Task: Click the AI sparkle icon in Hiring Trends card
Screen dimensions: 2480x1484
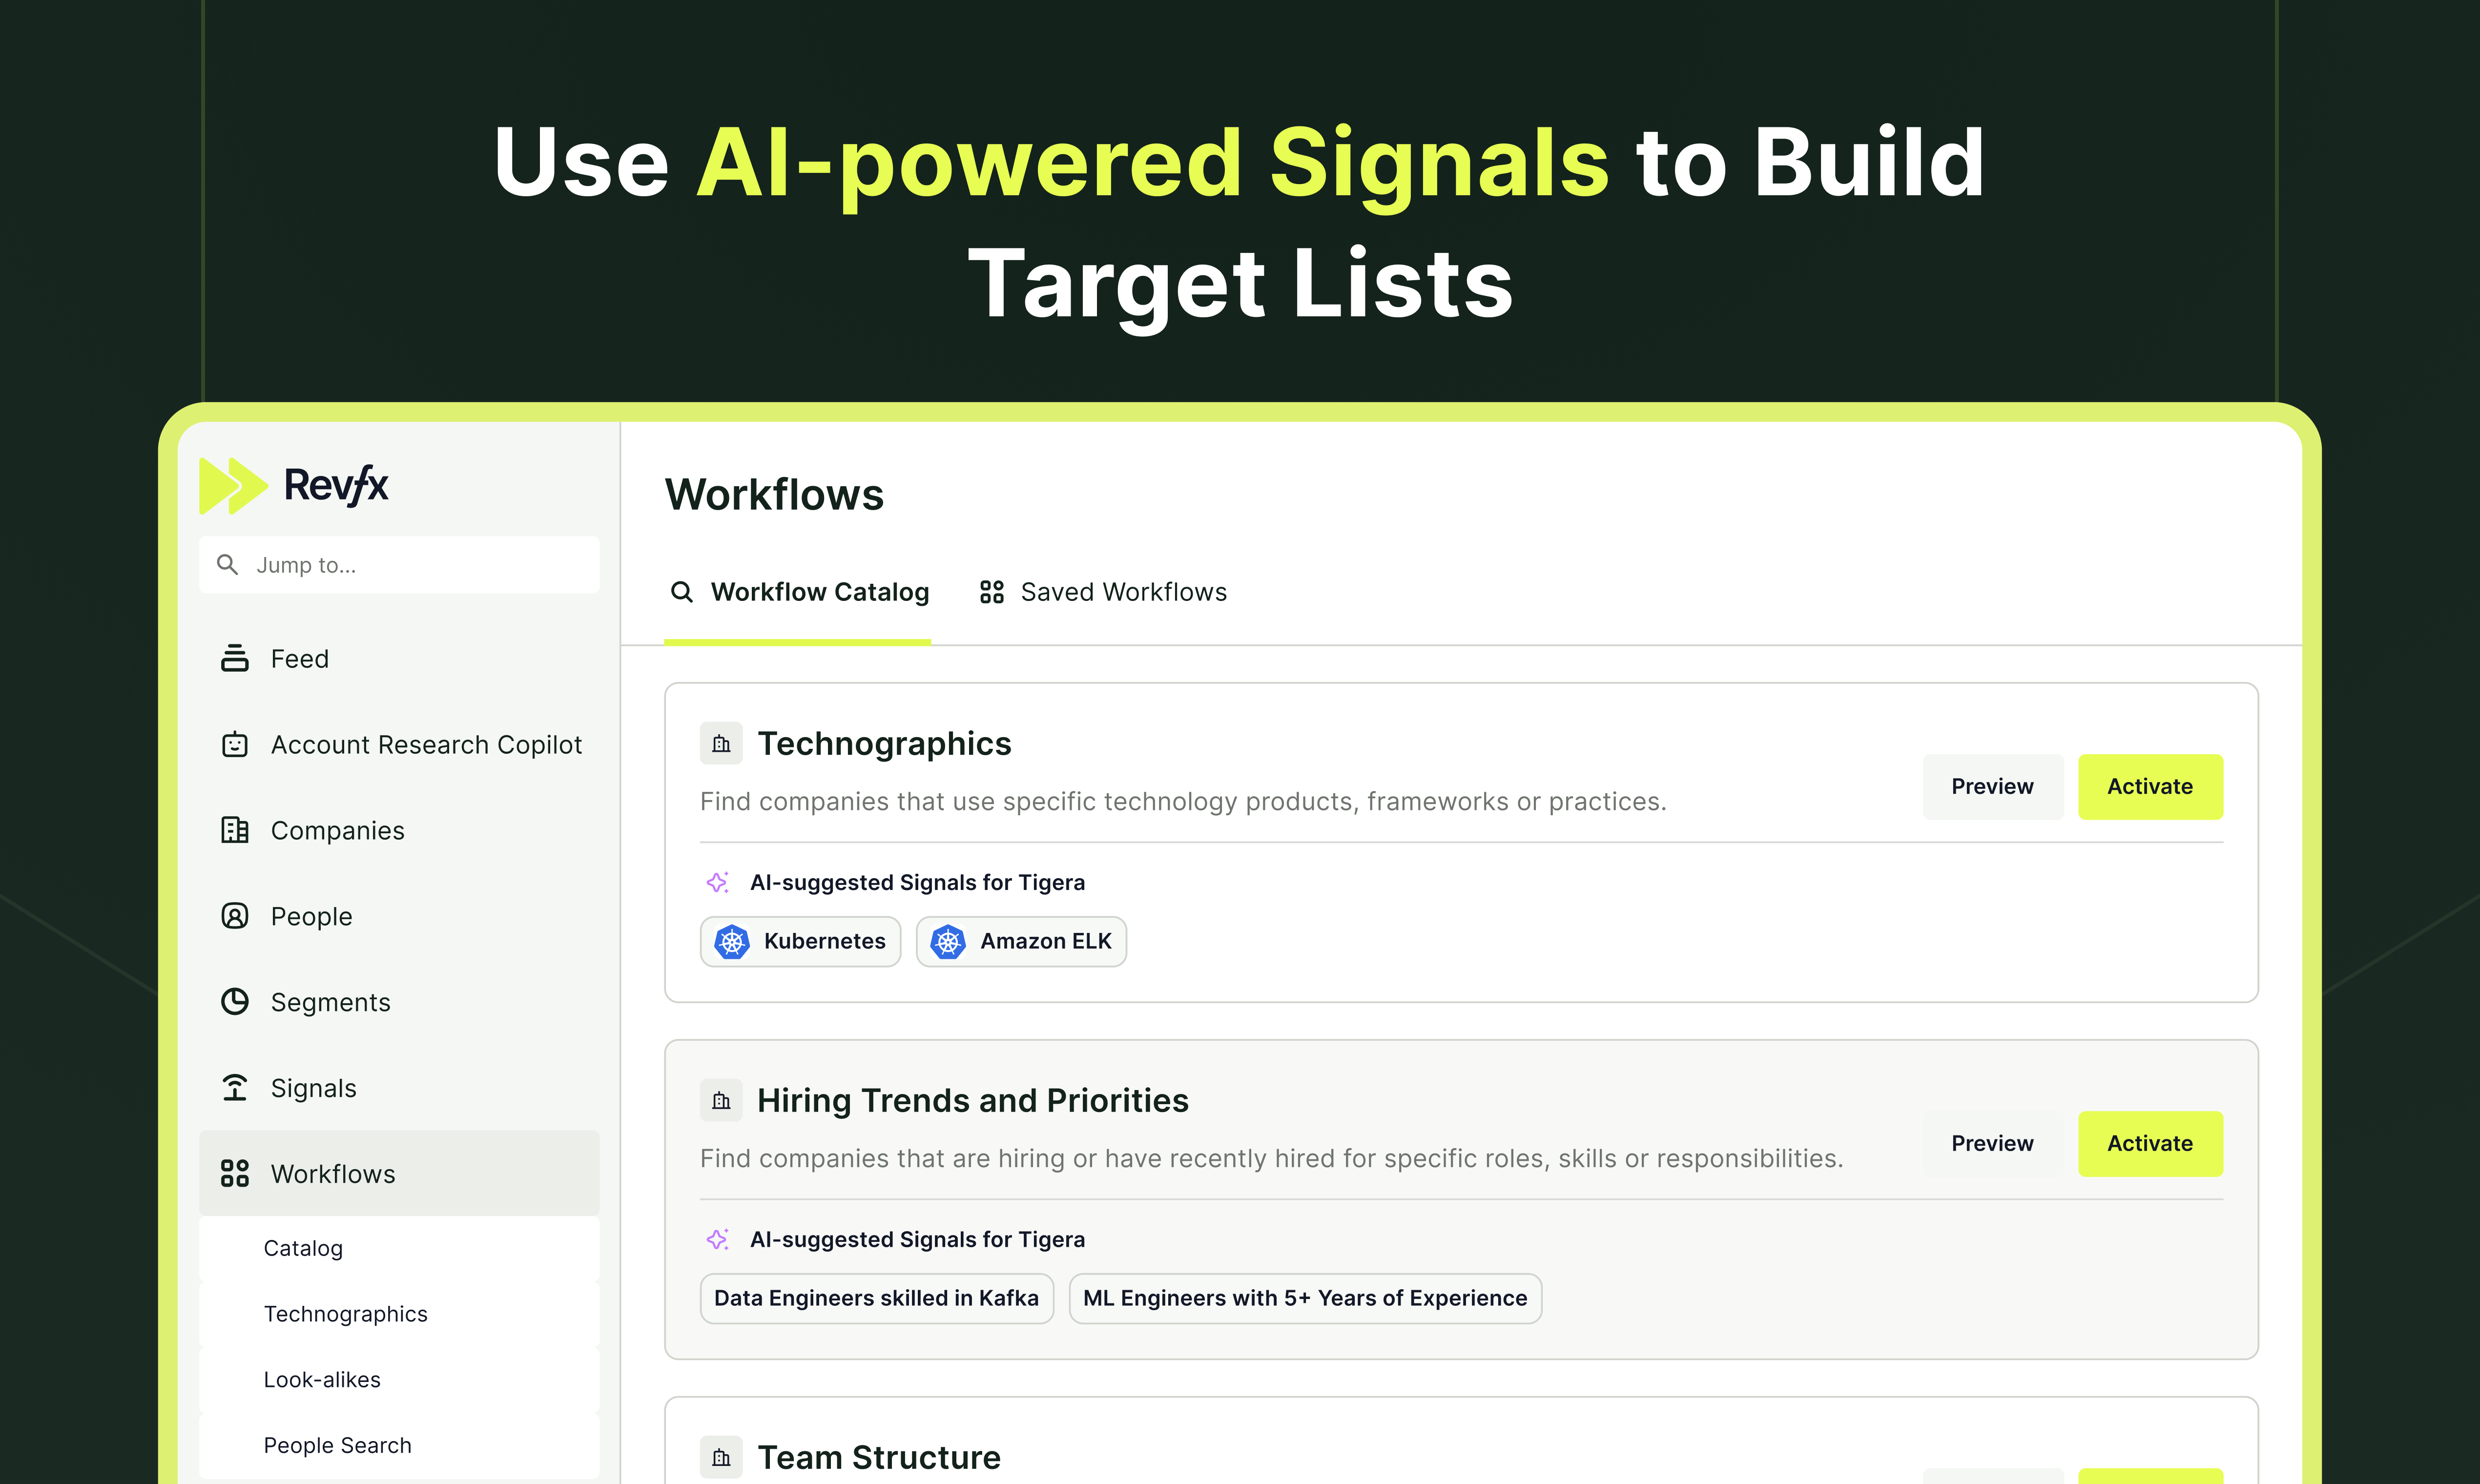Action: (718, 1240)
